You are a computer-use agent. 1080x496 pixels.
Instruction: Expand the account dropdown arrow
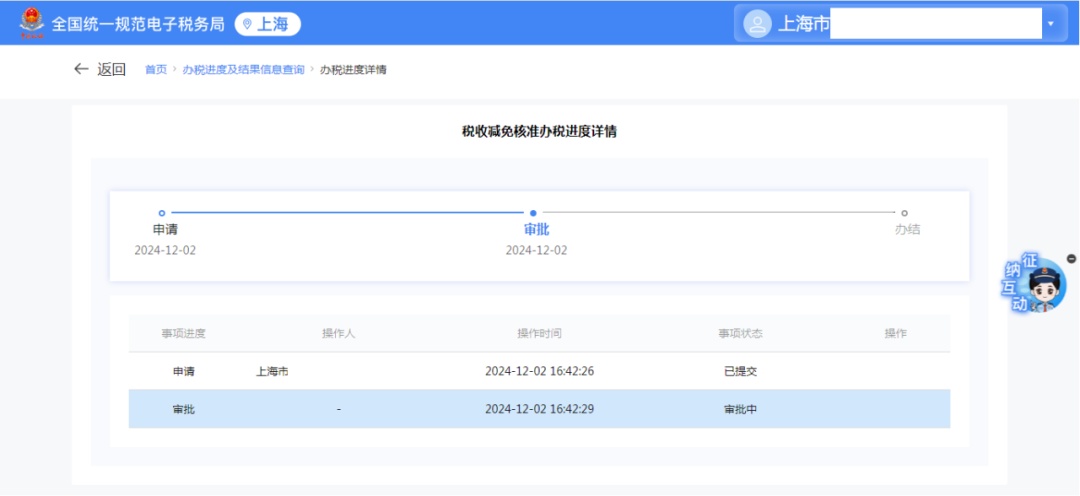(x=1050, y=23)
